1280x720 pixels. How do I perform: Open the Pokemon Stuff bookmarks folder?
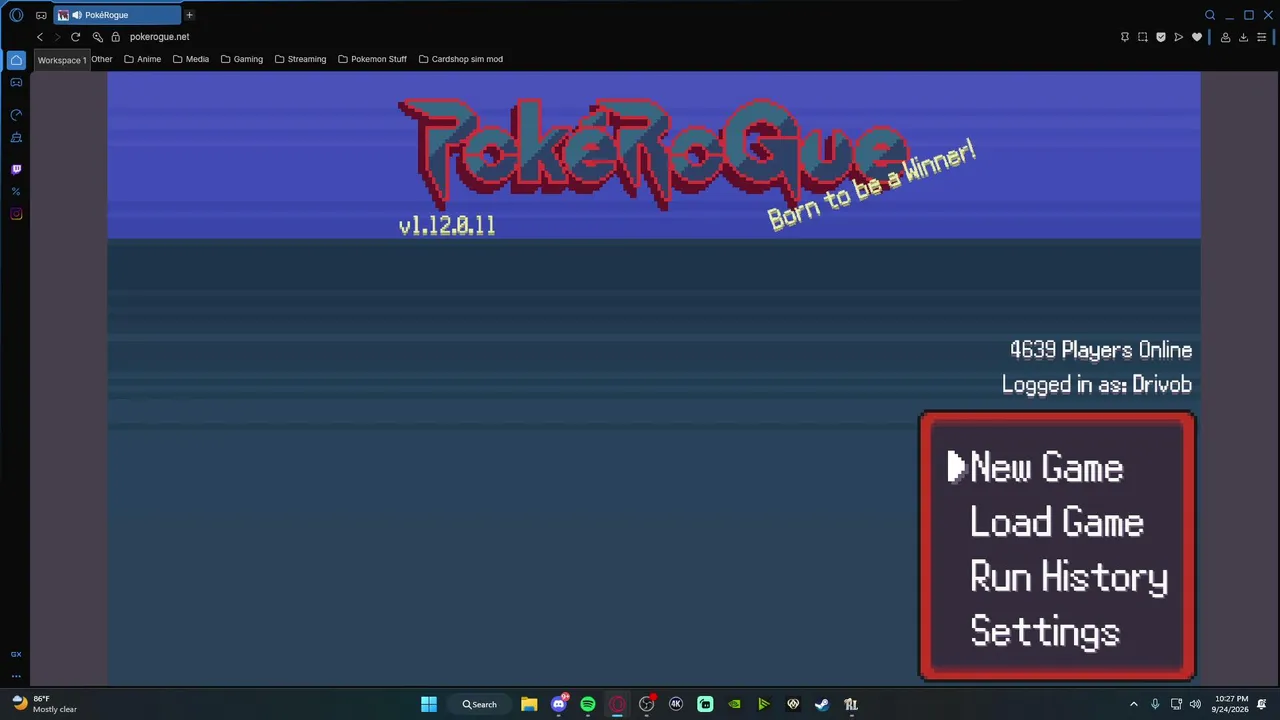click(372, 59)
